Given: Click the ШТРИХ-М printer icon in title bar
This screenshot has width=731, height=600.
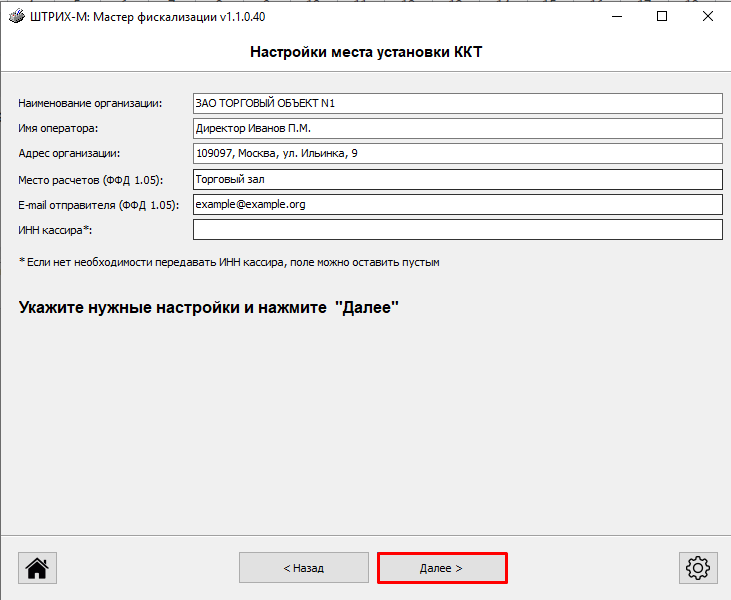Looking at the screenshot, I should click(x=16, y=17).
